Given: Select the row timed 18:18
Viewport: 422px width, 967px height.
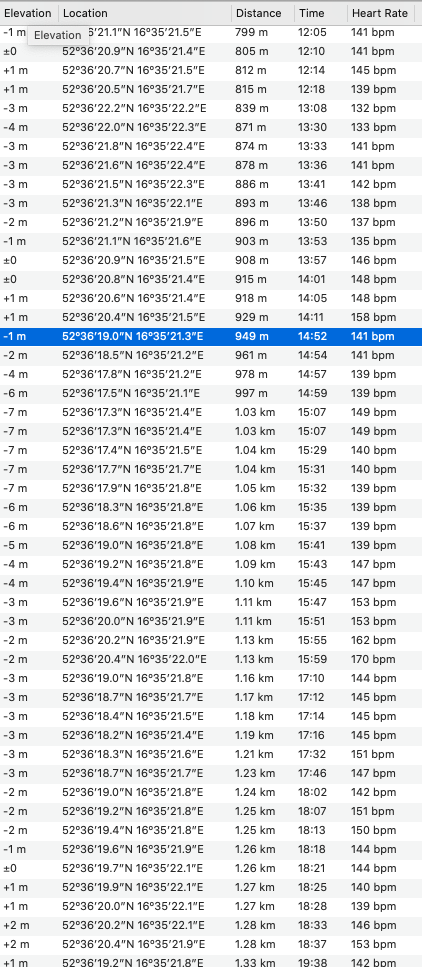Looking at the screenshot, I should [x=211, y=850].
